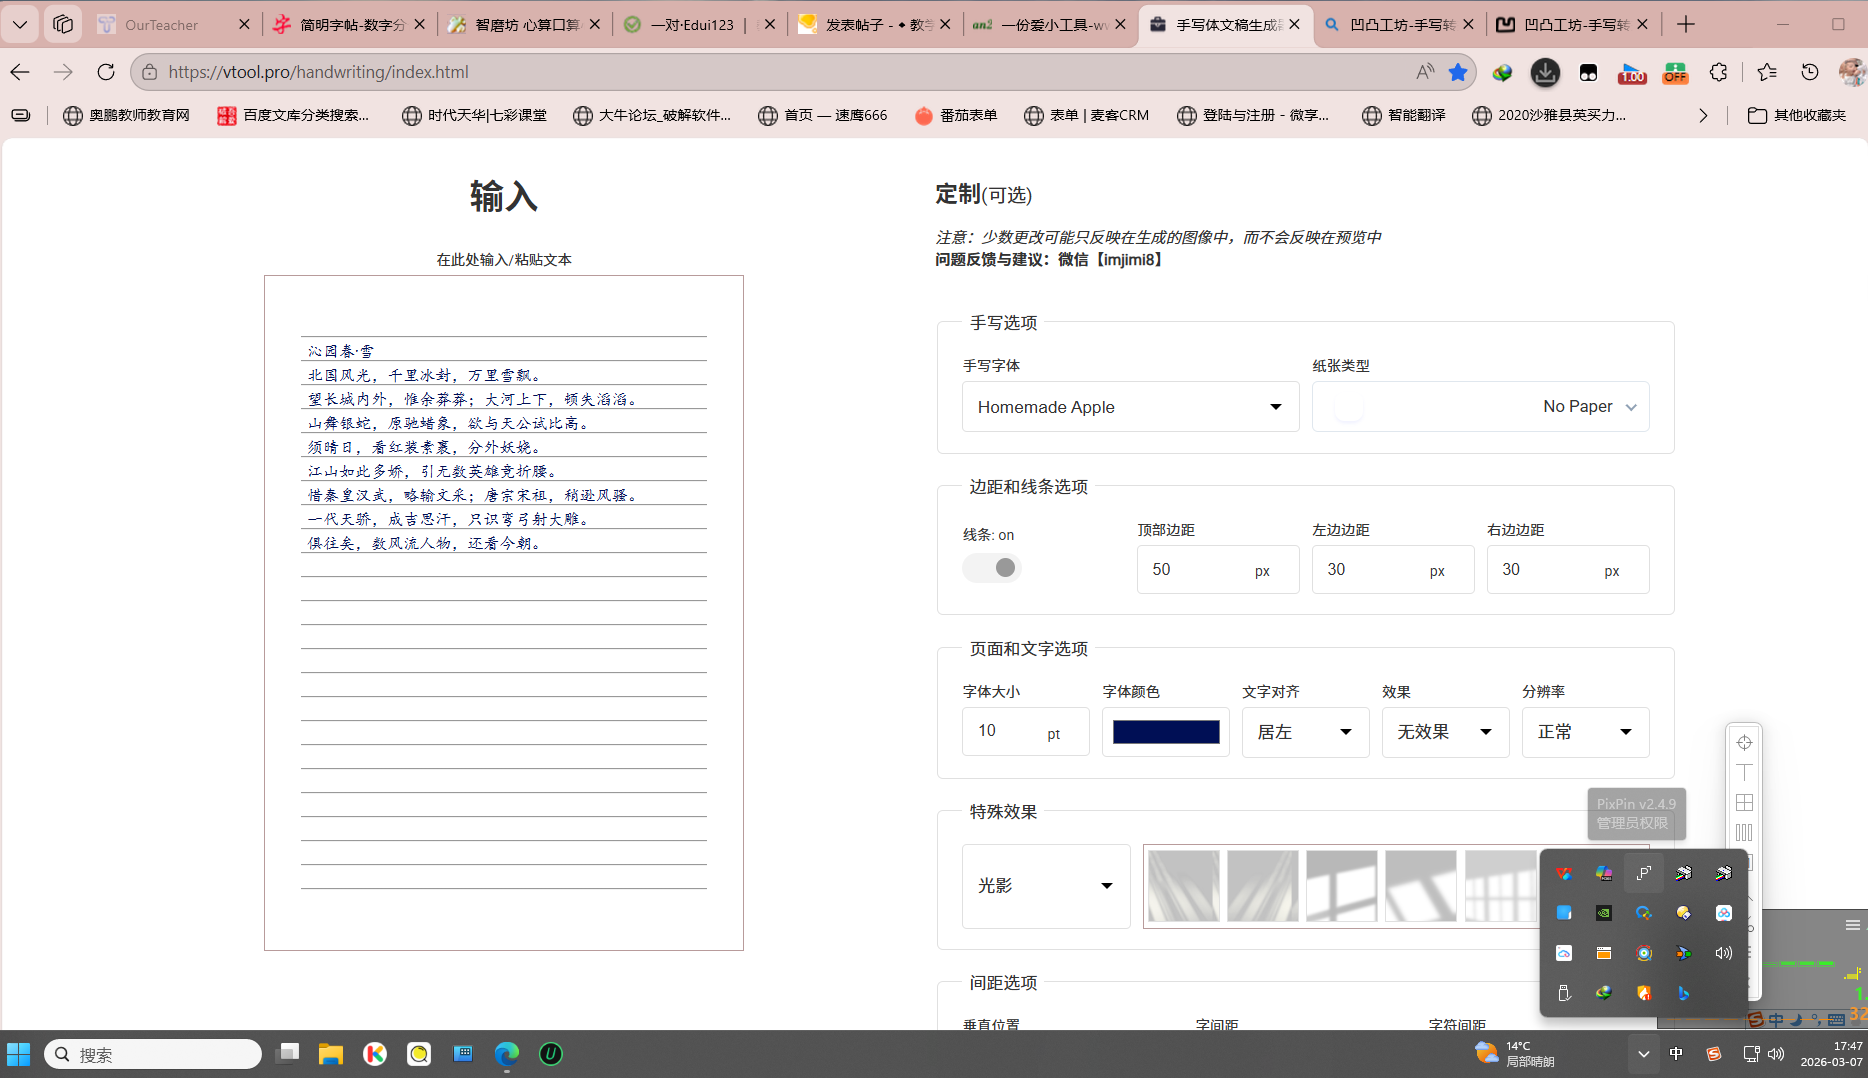The width and height of the screenshot is (1868, 1078).
Task: Open the browser extensions puzzle icon
Action: pos(1718,72)
